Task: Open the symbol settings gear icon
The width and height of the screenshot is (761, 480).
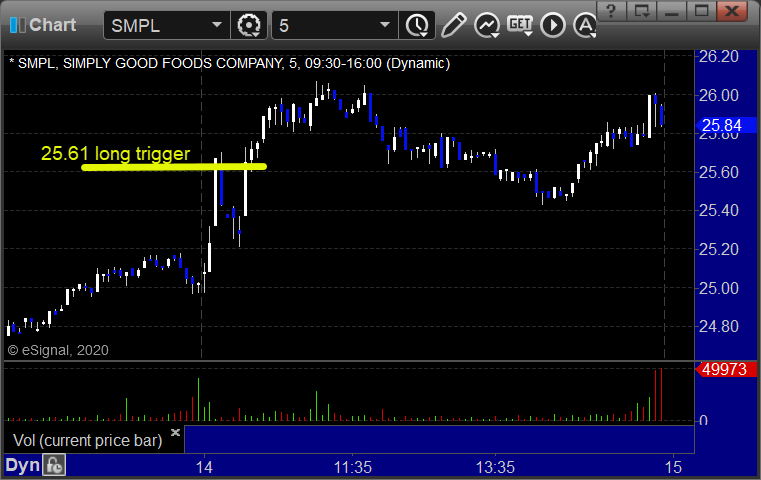Action: [248, 25]
